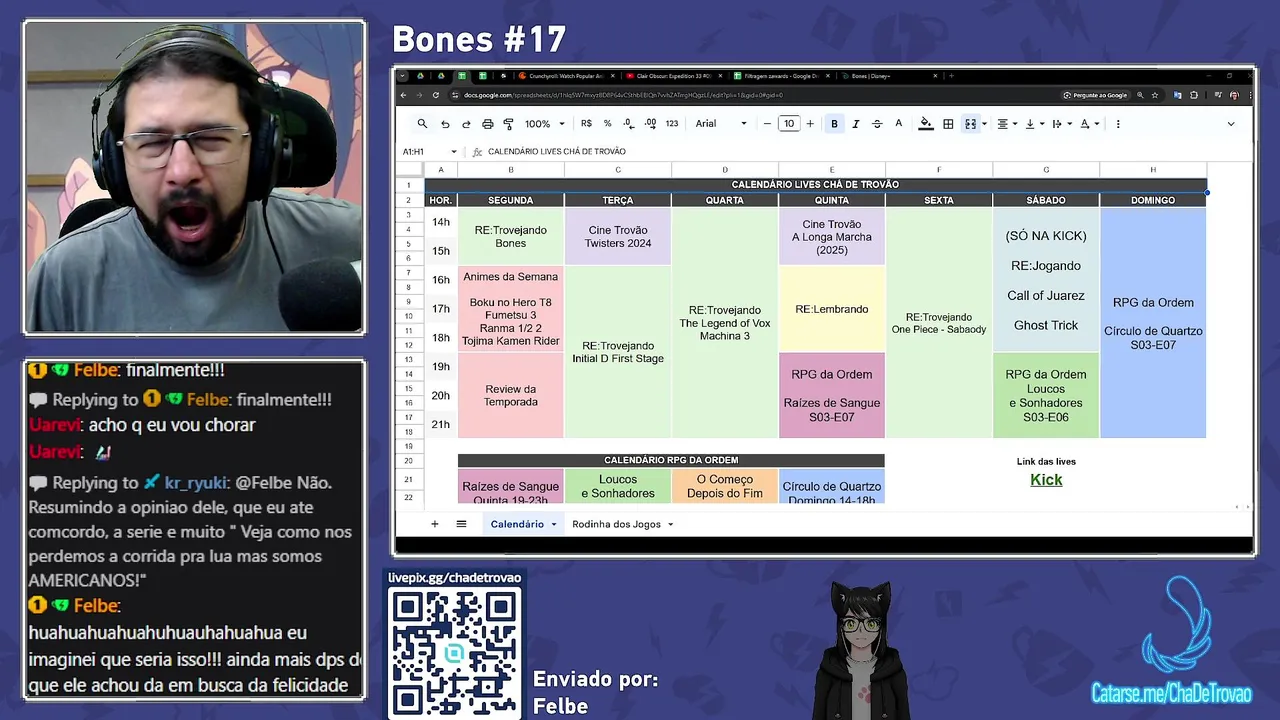Open the text color picker
Screen dimensions: 1280x720
point(898,124)
